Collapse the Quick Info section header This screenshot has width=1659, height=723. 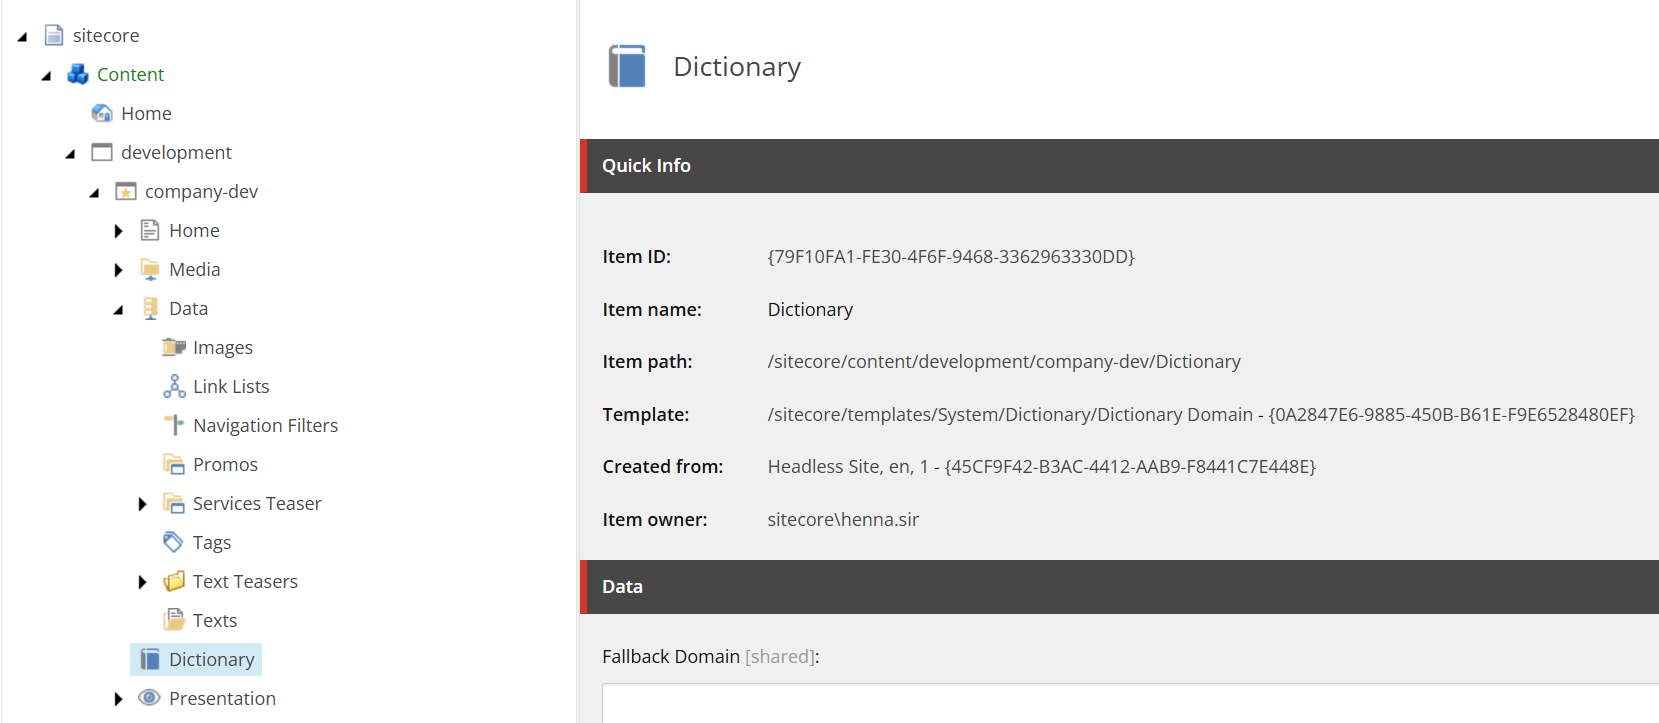click(1119, 166)
